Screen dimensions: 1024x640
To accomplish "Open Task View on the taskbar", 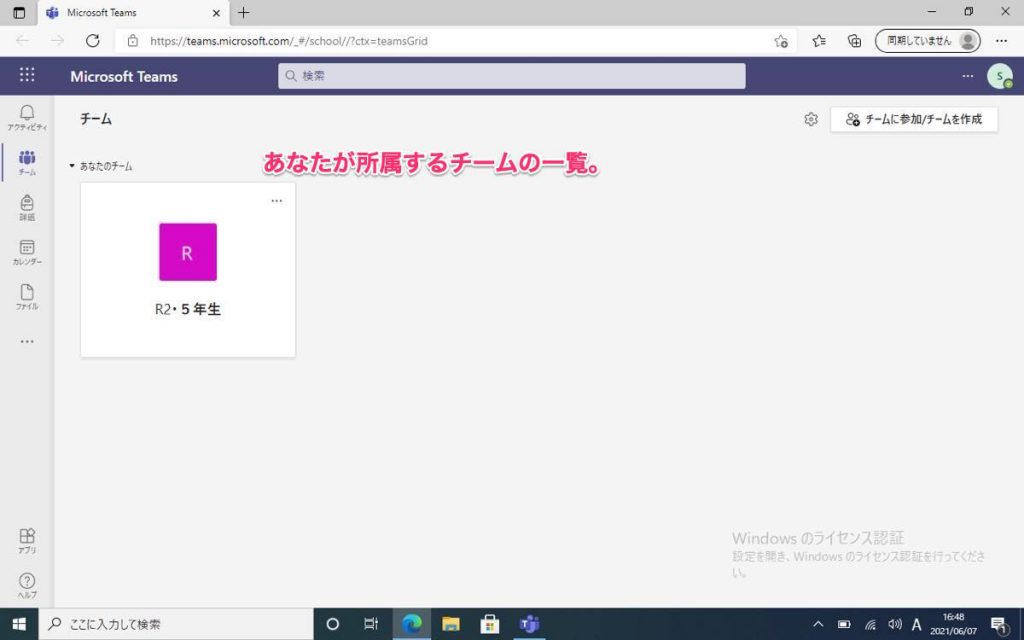I will [x=371, y=624].
